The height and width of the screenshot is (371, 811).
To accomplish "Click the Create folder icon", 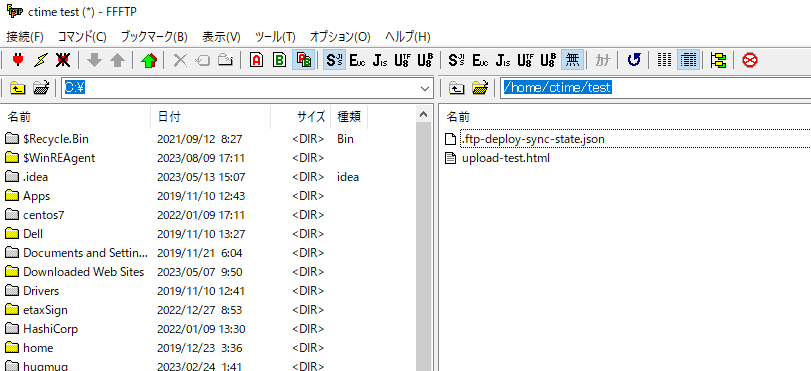I will 225,61.
